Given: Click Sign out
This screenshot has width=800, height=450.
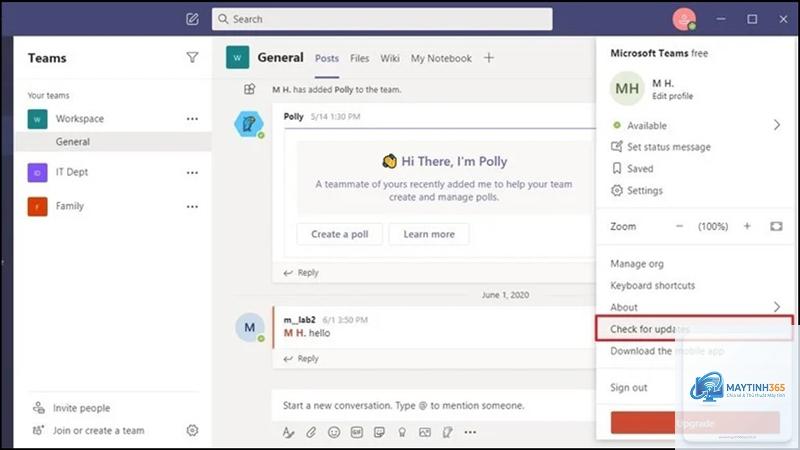Looking at the screenshot, I should pos(629,388).
